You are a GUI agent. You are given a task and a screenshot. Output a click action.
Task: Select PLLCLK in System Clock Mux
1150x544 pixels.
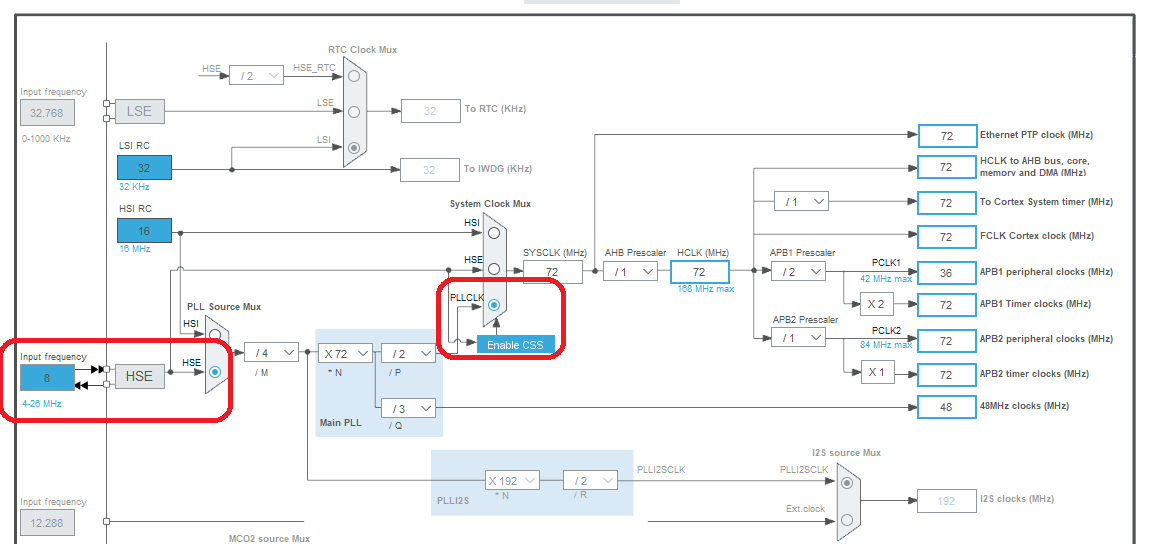pos(494,304)
